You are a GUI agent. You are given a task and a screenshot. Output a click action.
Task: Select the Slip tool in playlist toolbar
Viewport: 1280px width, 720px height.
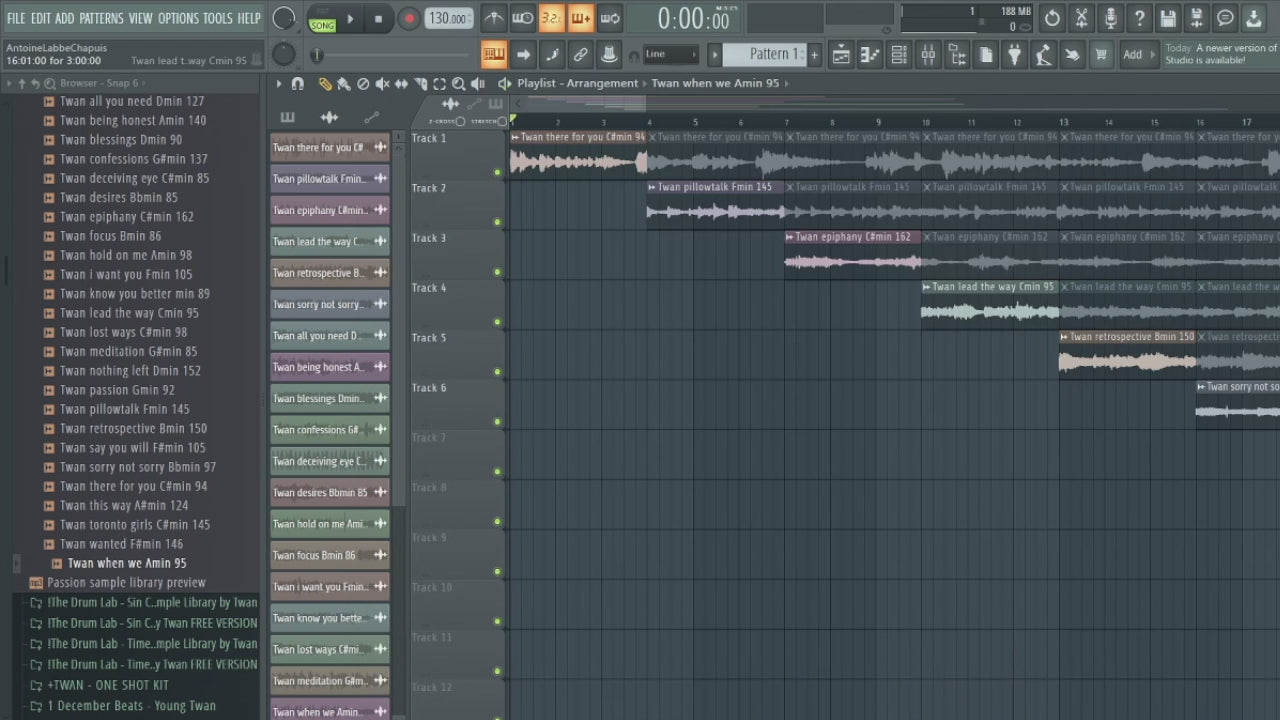tap(401, 84)
